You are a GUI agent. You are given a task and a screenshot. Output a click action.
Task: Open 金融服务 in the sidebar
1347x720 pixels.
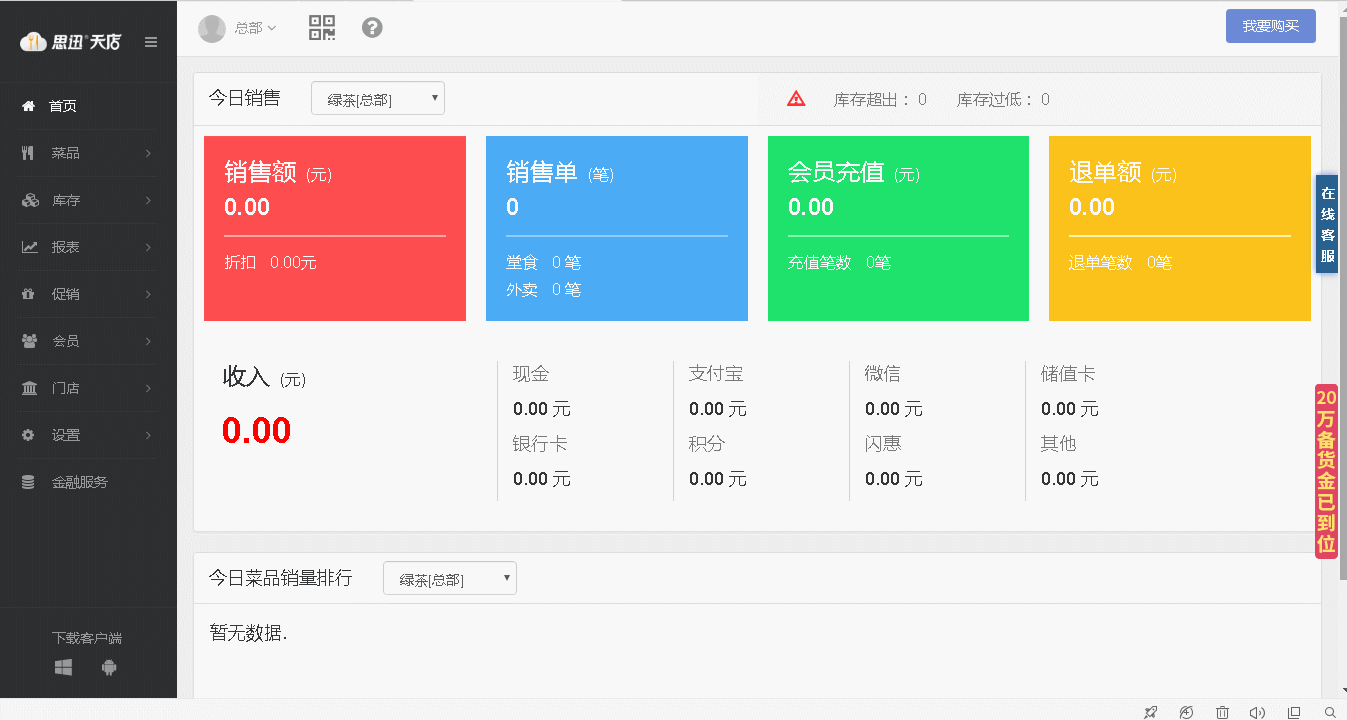88,482
